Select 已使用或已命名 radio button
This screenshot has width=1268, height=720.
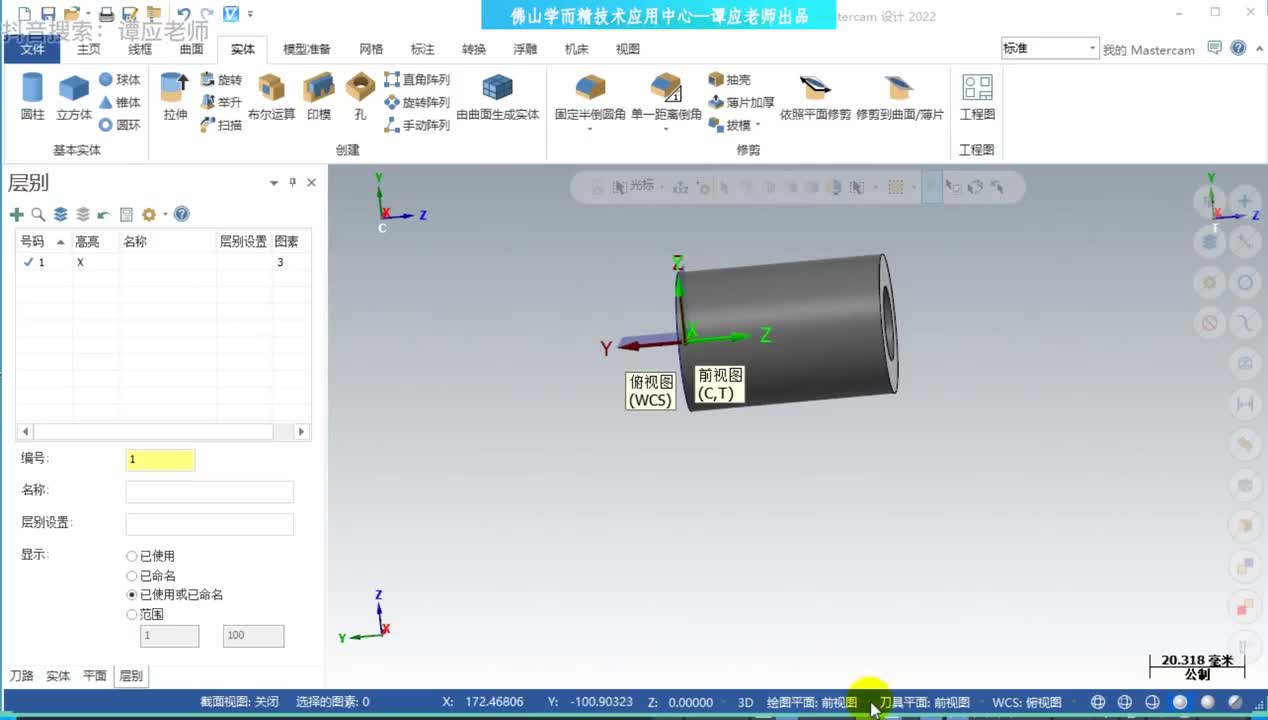pos(132,595)
